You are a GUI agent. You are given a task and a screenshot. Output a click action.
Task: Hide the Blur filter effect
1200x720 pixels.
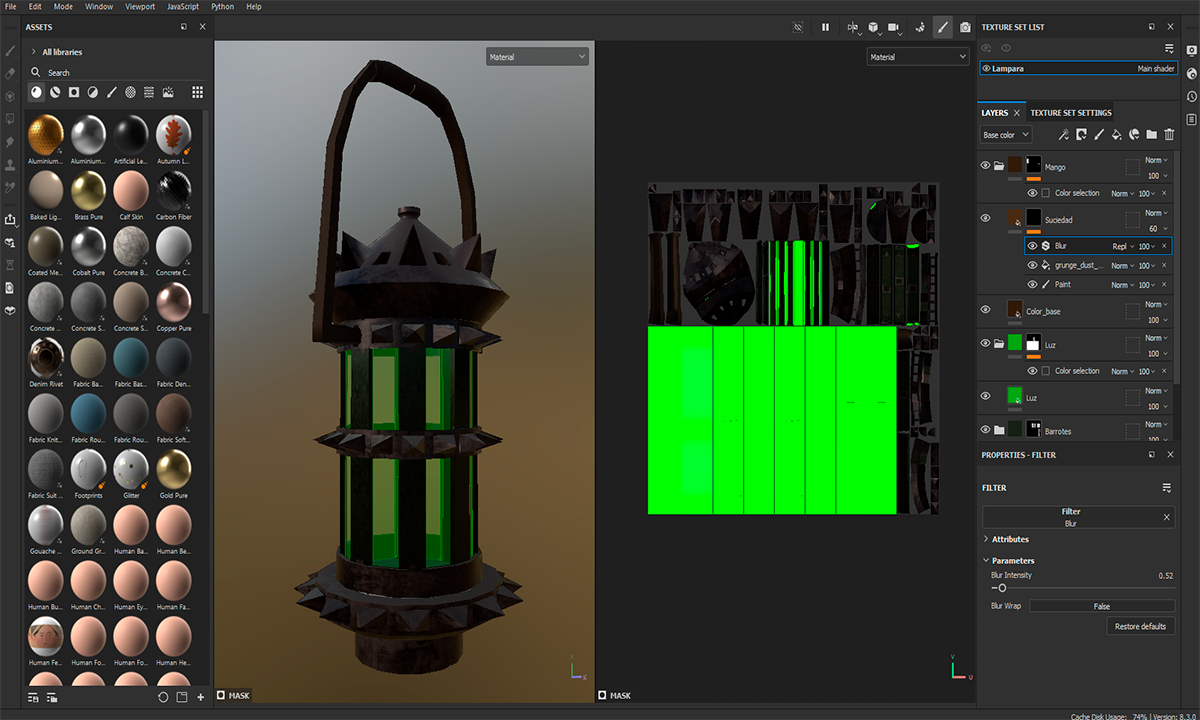point(1032,246)
